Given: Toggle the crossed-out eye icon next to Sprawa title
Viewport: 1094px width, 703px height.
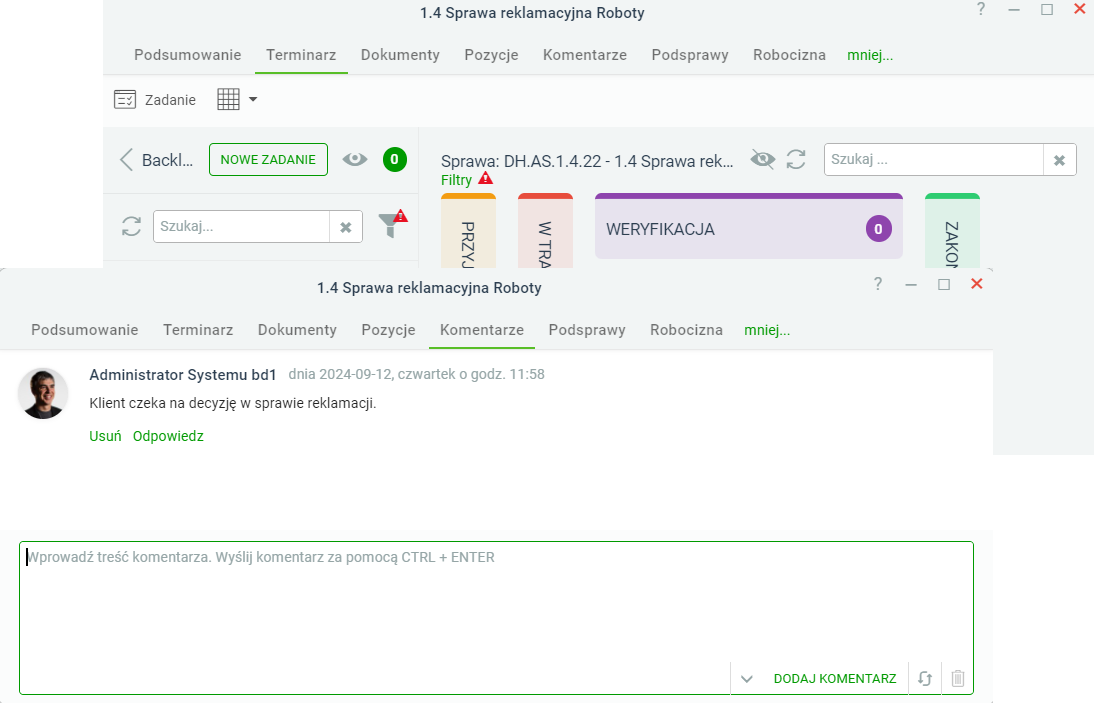Looking at the screenshot, I should [763, 160].
